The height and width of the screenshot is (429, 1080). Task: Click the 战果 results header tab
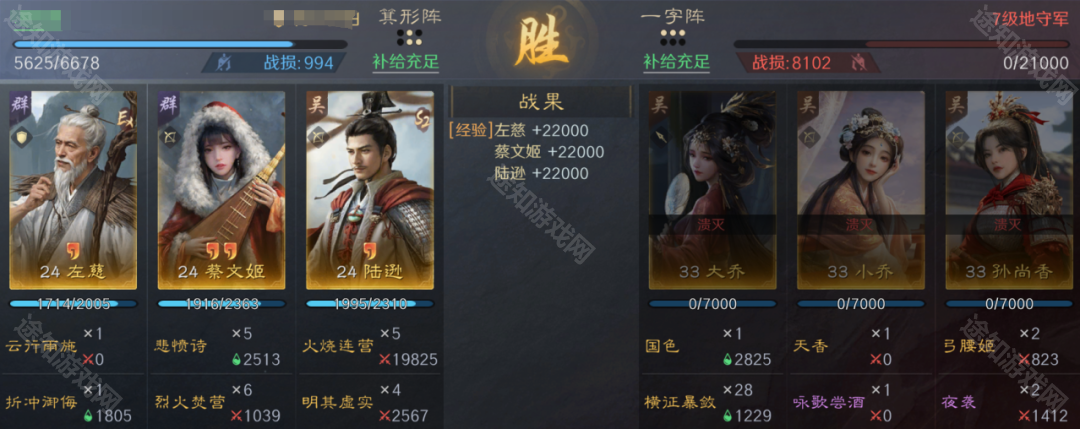click(x=541, y=102)
